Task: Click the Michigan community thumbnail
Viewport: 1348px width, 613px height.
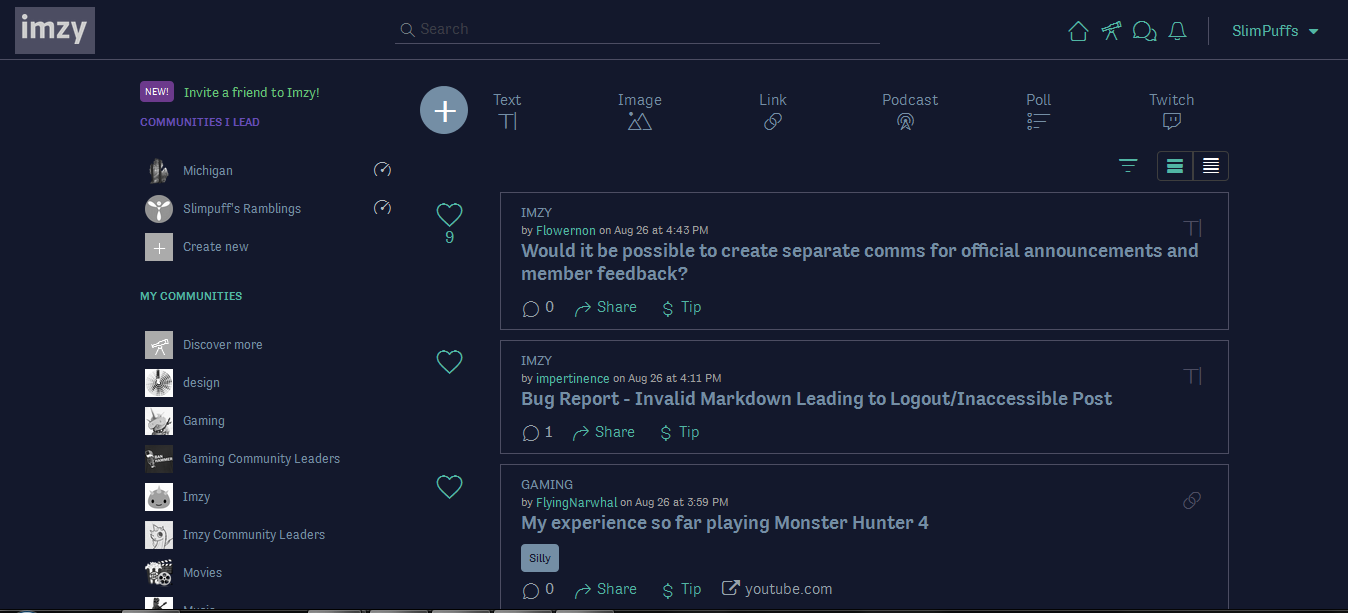Action: click(159, 171)
